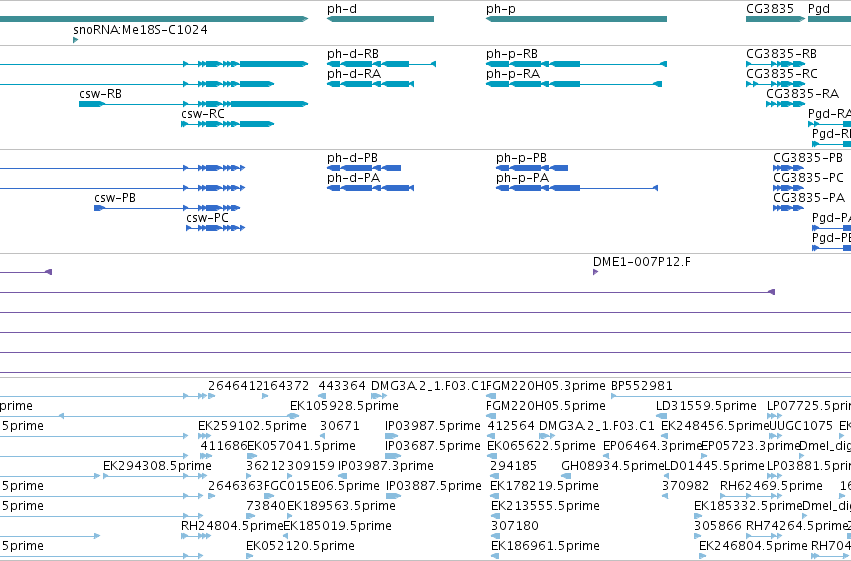
Task: Select the FGM220H05.5prime EST
Action: click(x=545, y=406)
